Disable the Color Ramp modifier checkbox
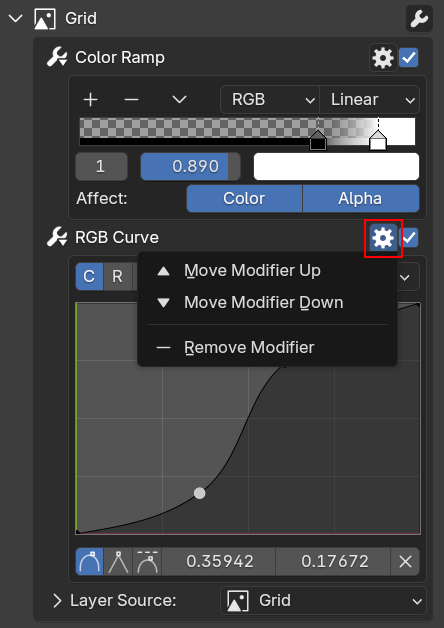Image resolution: width=444 pixels, height=628 pixels. 409,58
